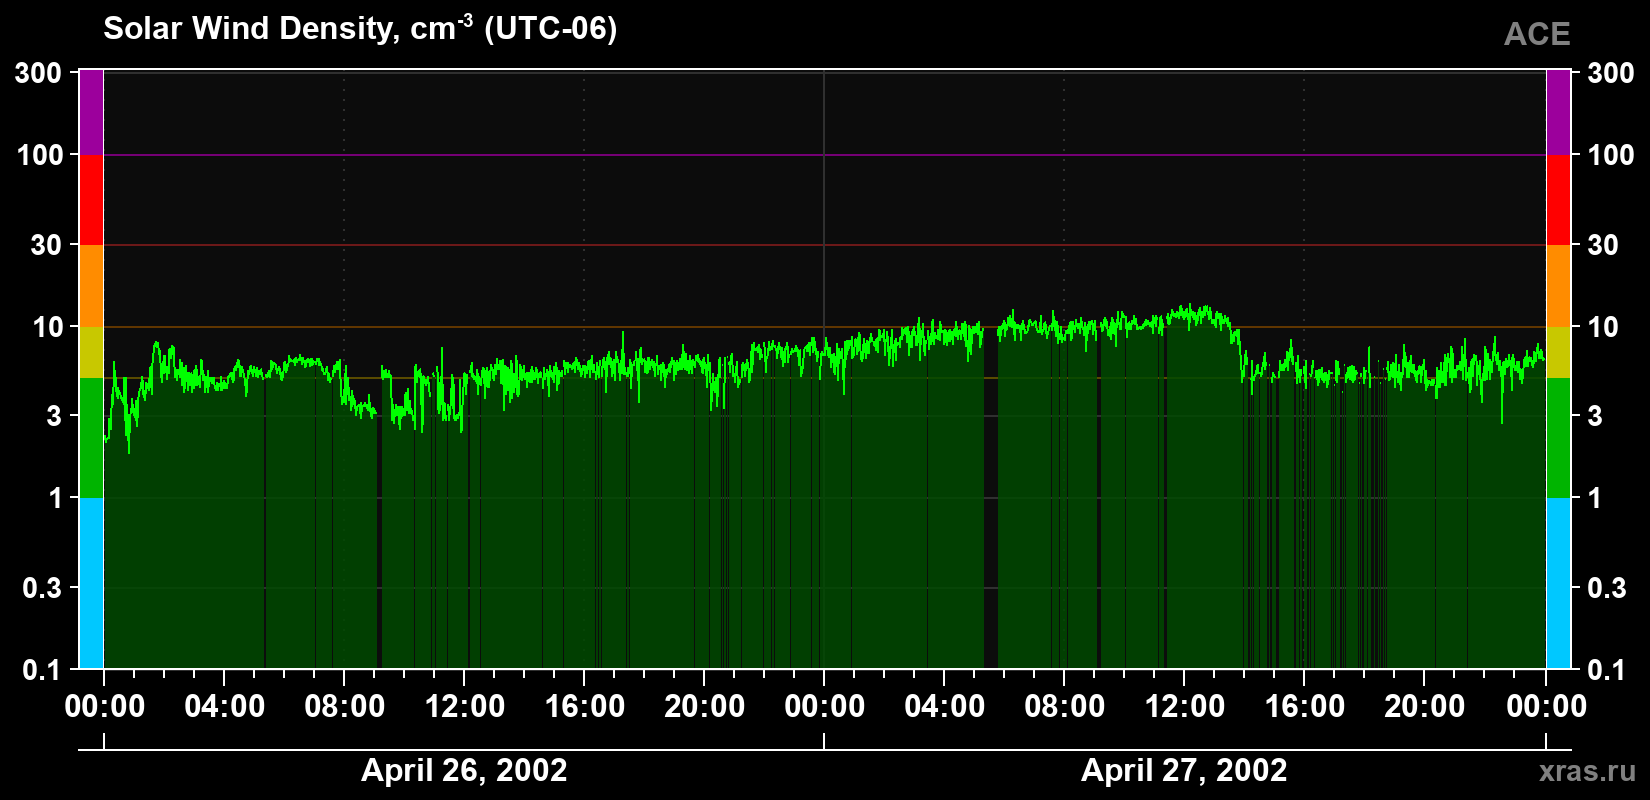
Task: Click the 100 value on left axis
Action: [x=41, y=155]
